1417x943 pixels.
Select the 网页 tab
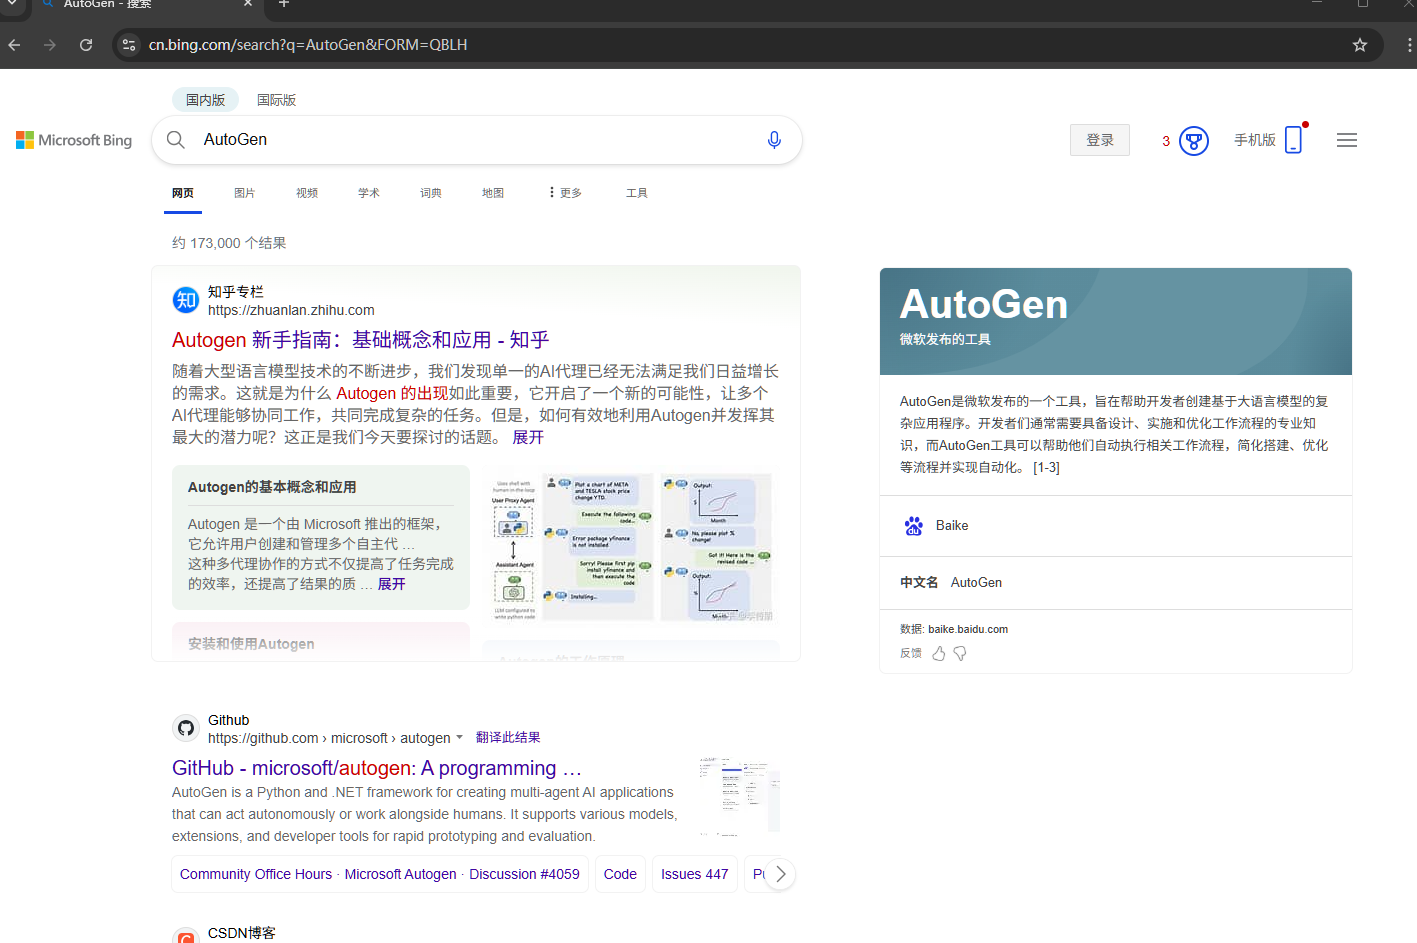click(x=183, y=193)
